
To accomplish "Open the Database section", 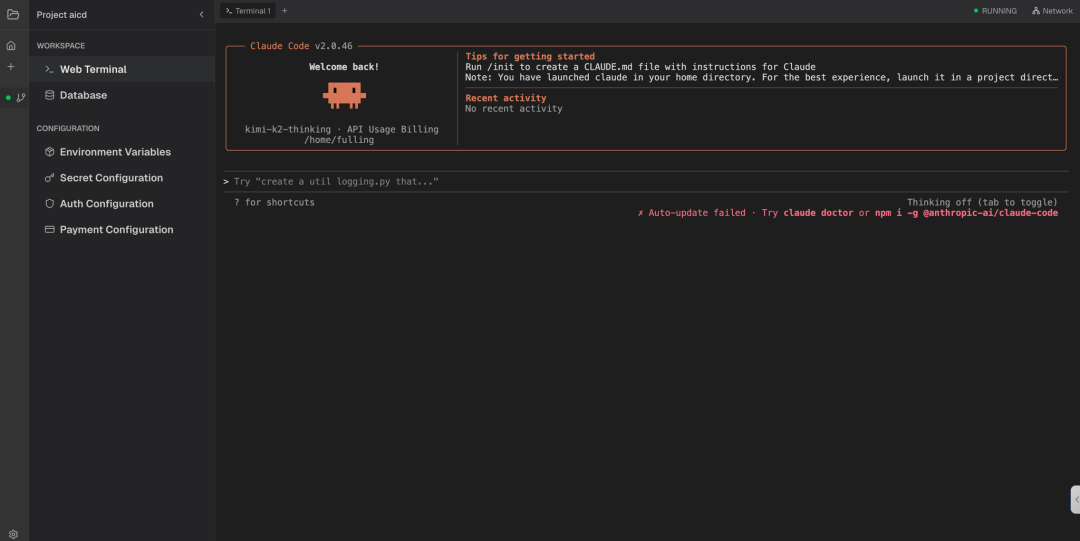I will click(83, 96).
